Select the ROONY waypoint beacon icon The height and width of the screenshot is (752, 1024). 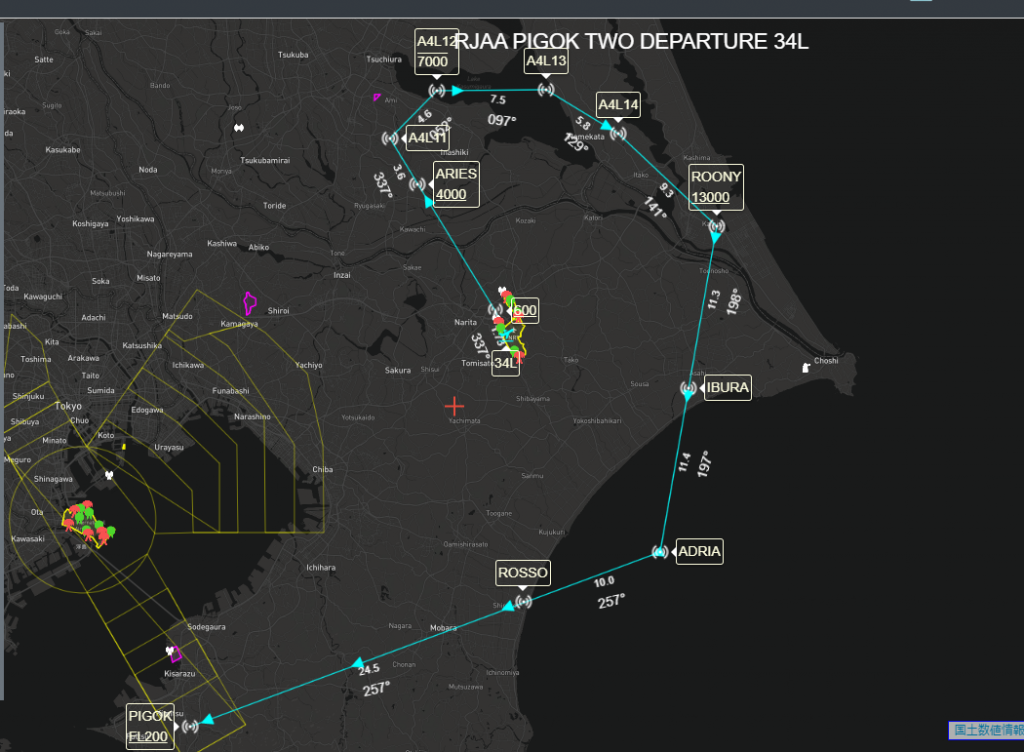click(716, 227)
